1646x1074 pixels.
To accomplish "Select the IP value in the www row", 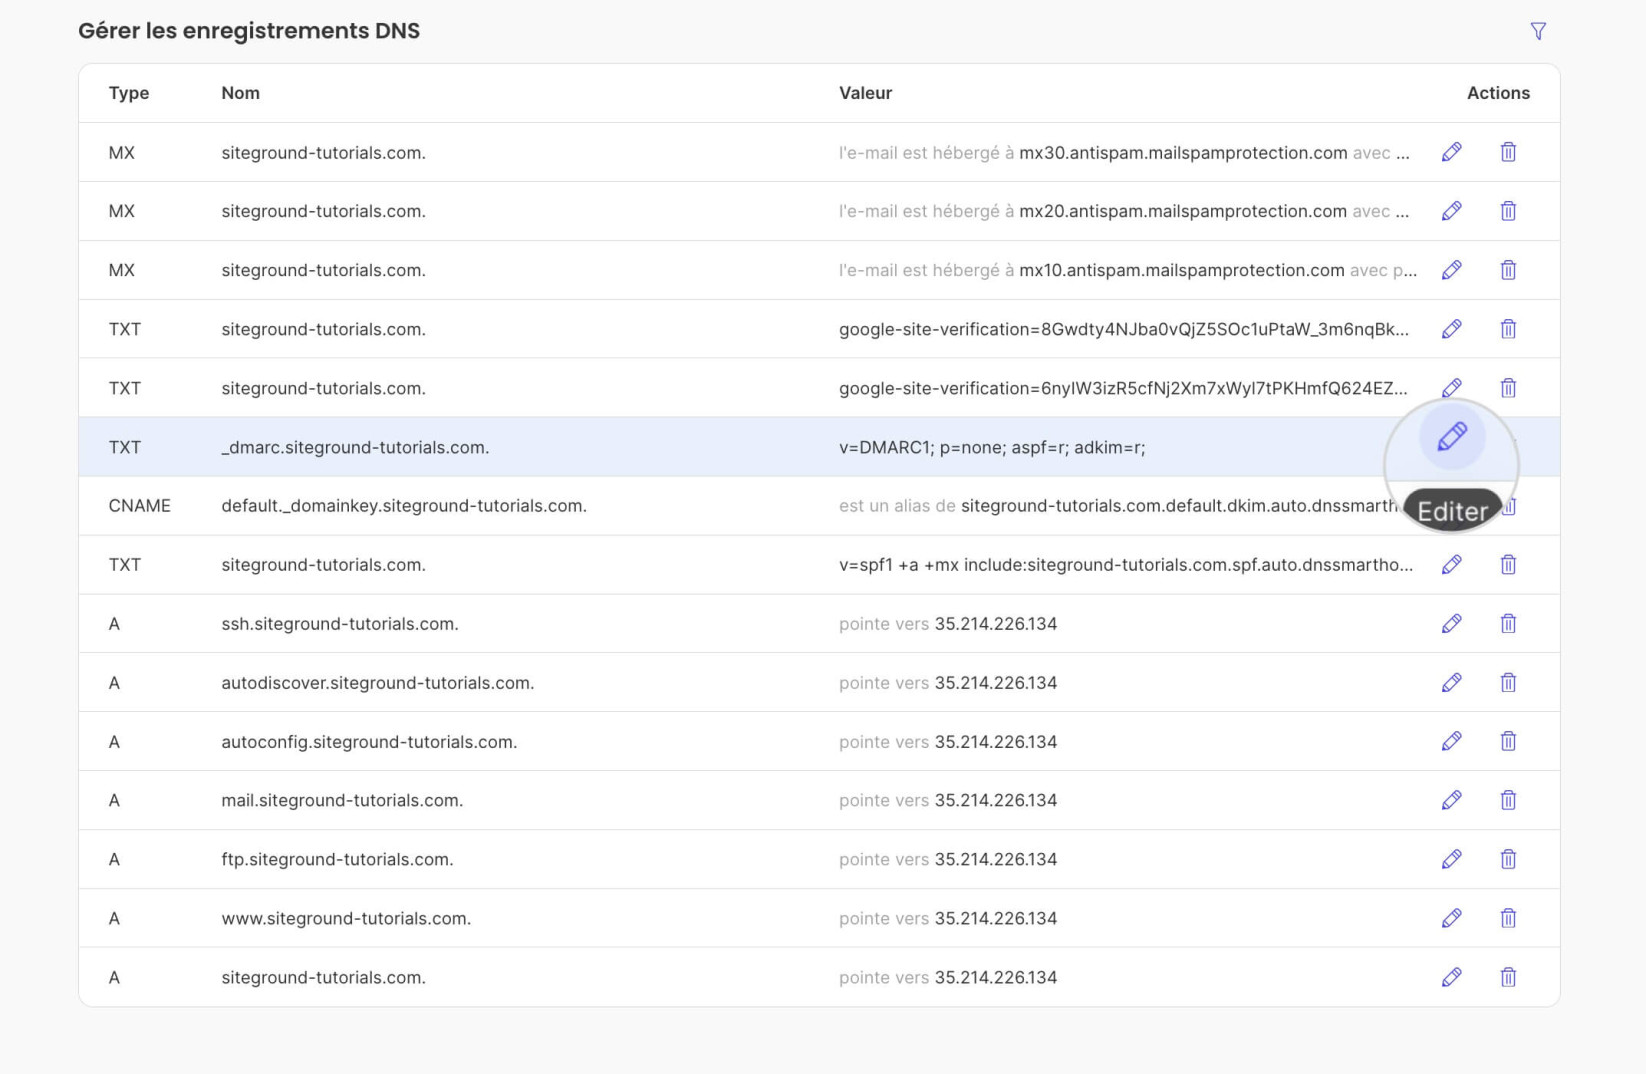I will 996,918.
